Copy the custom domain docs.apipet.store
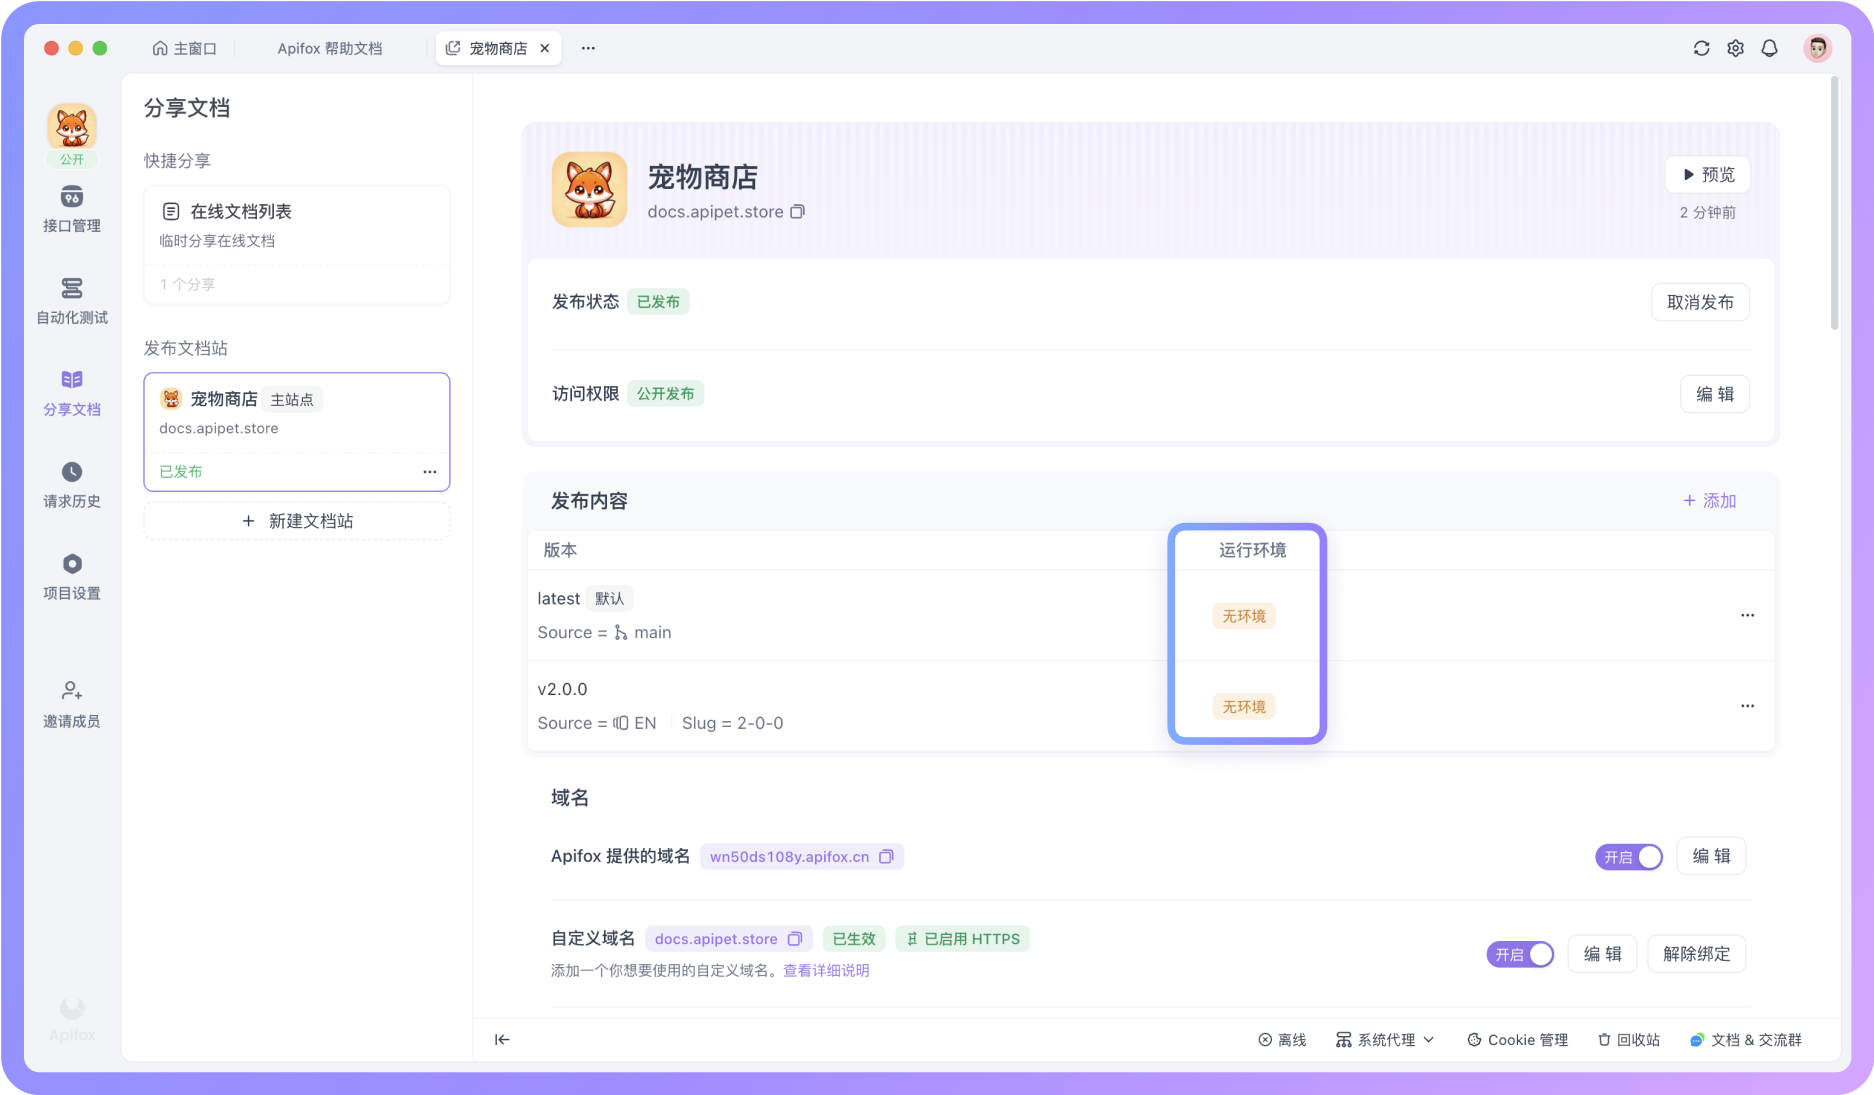The image size is (1874, 1095). pyautogui.click(x=795, y=939)
